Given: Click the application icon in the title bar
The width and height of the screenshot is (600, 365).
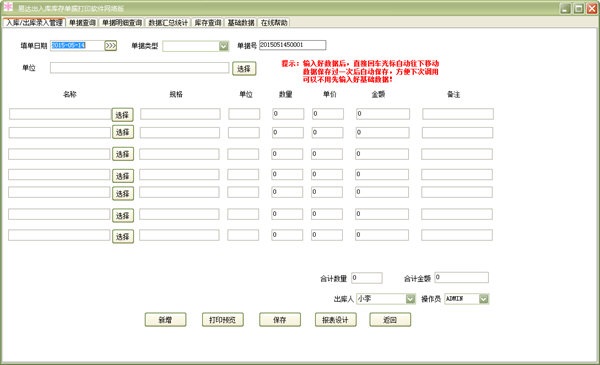Looking at the screenshot, I should coord(8,7).
